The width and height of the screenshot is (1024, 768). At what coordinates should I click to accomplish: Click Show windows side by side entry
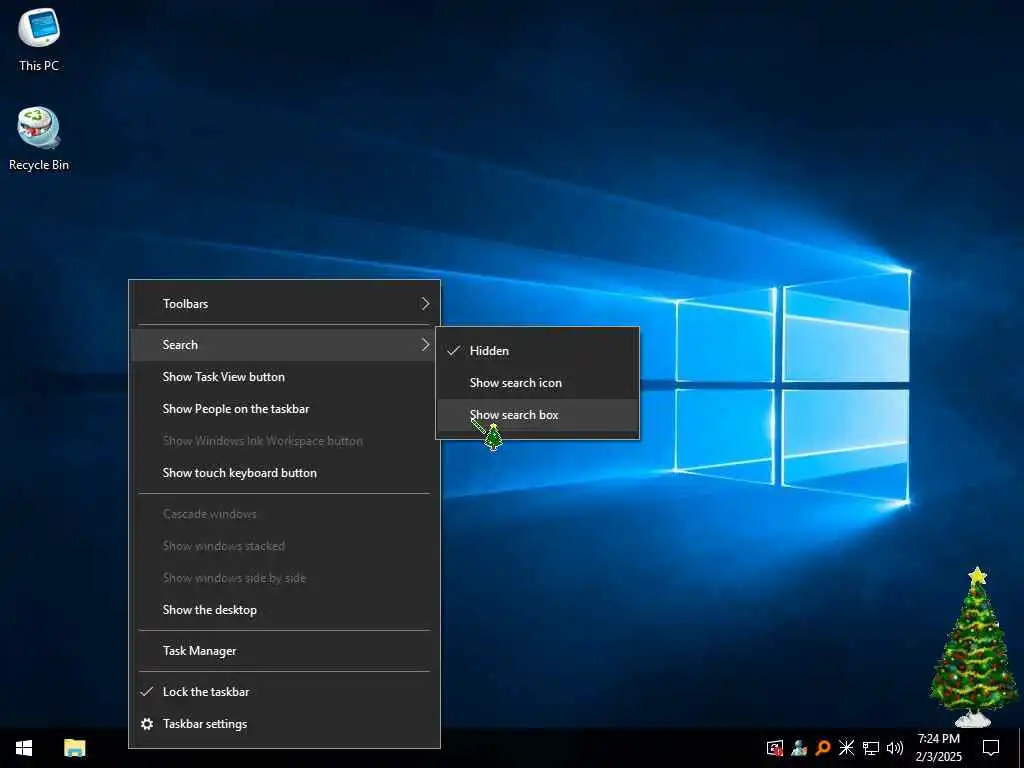(284, 578)
